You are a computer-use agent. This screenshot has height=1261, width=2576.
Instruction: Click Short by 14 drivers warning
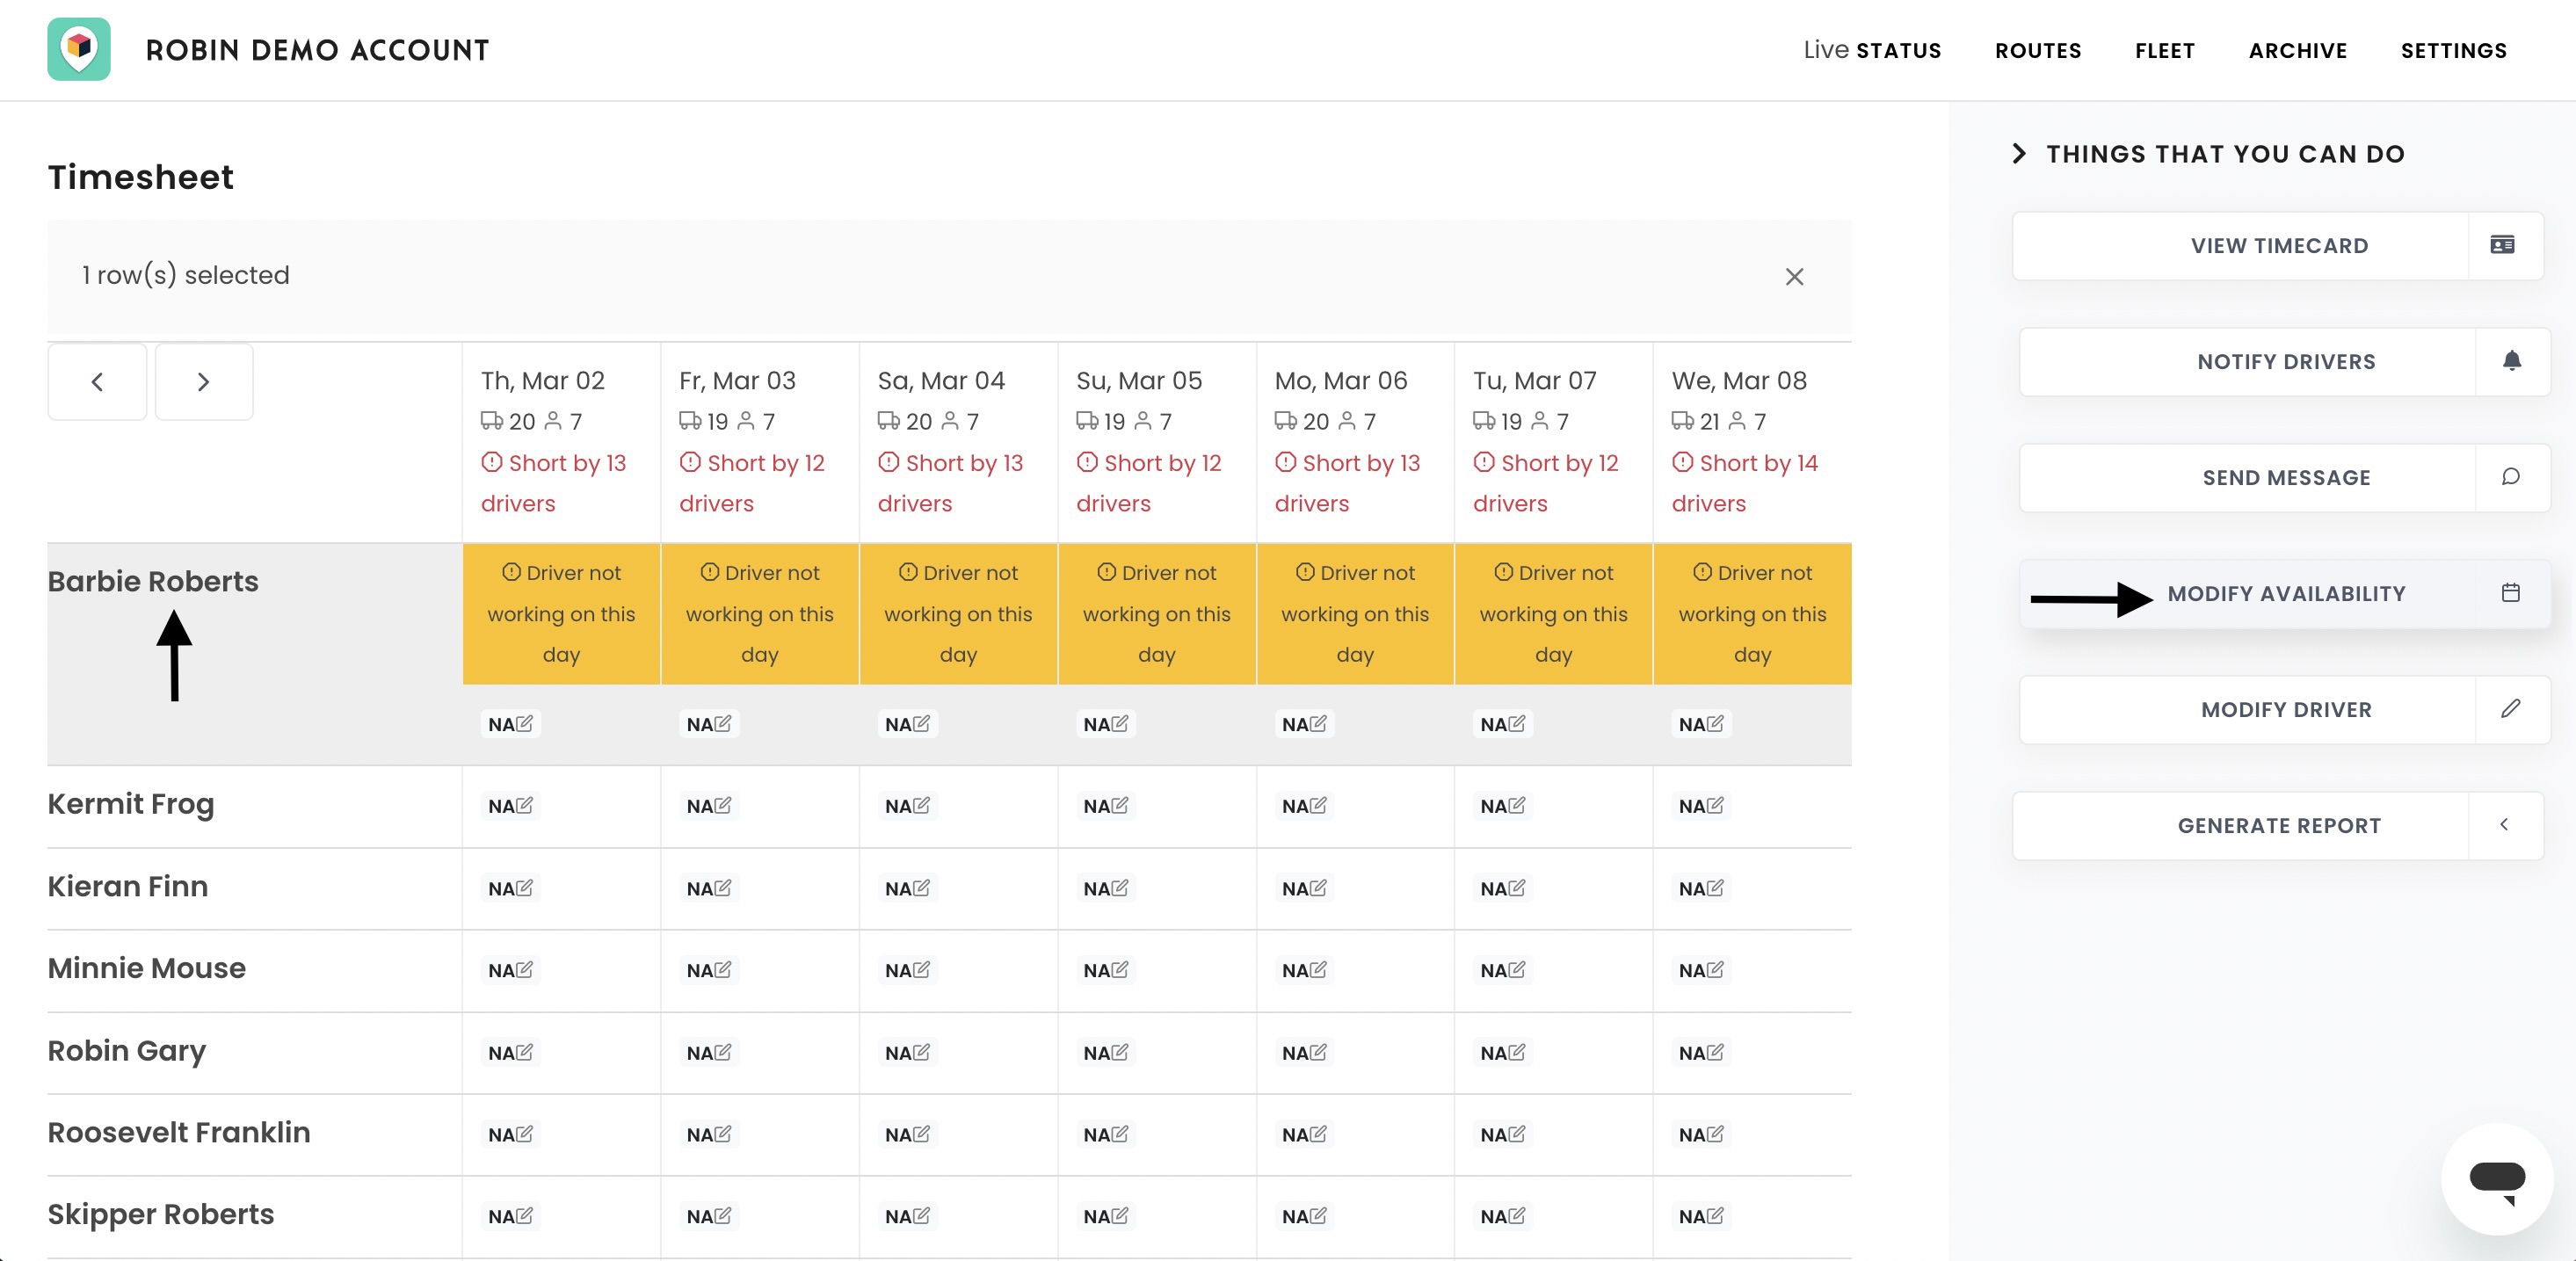(1744, 483)
